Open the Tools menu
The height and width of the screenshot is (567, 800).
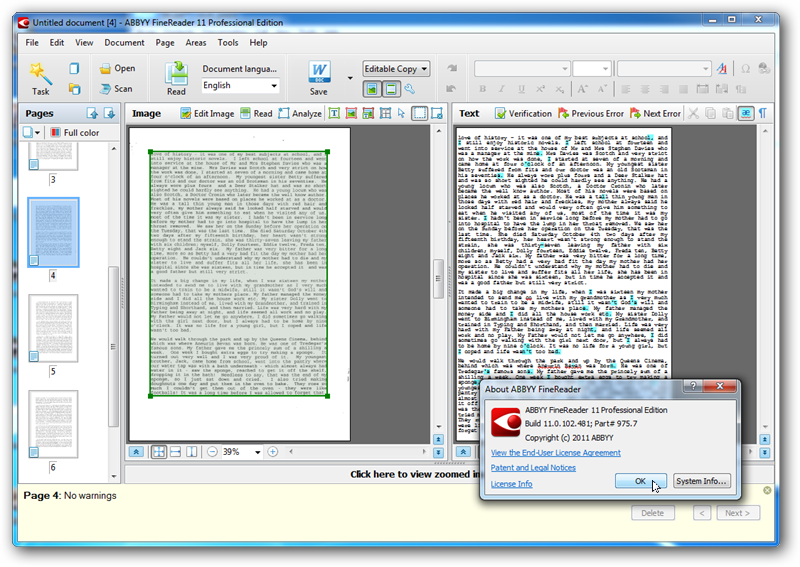[228, 43]
